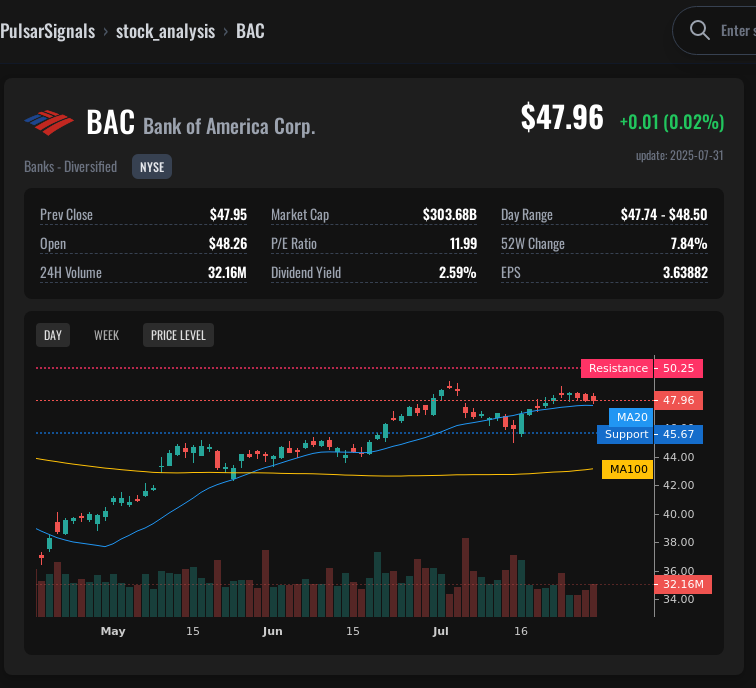Click the Market Cap label
Viewport: 756px width, 688px height.
(300, 215)
